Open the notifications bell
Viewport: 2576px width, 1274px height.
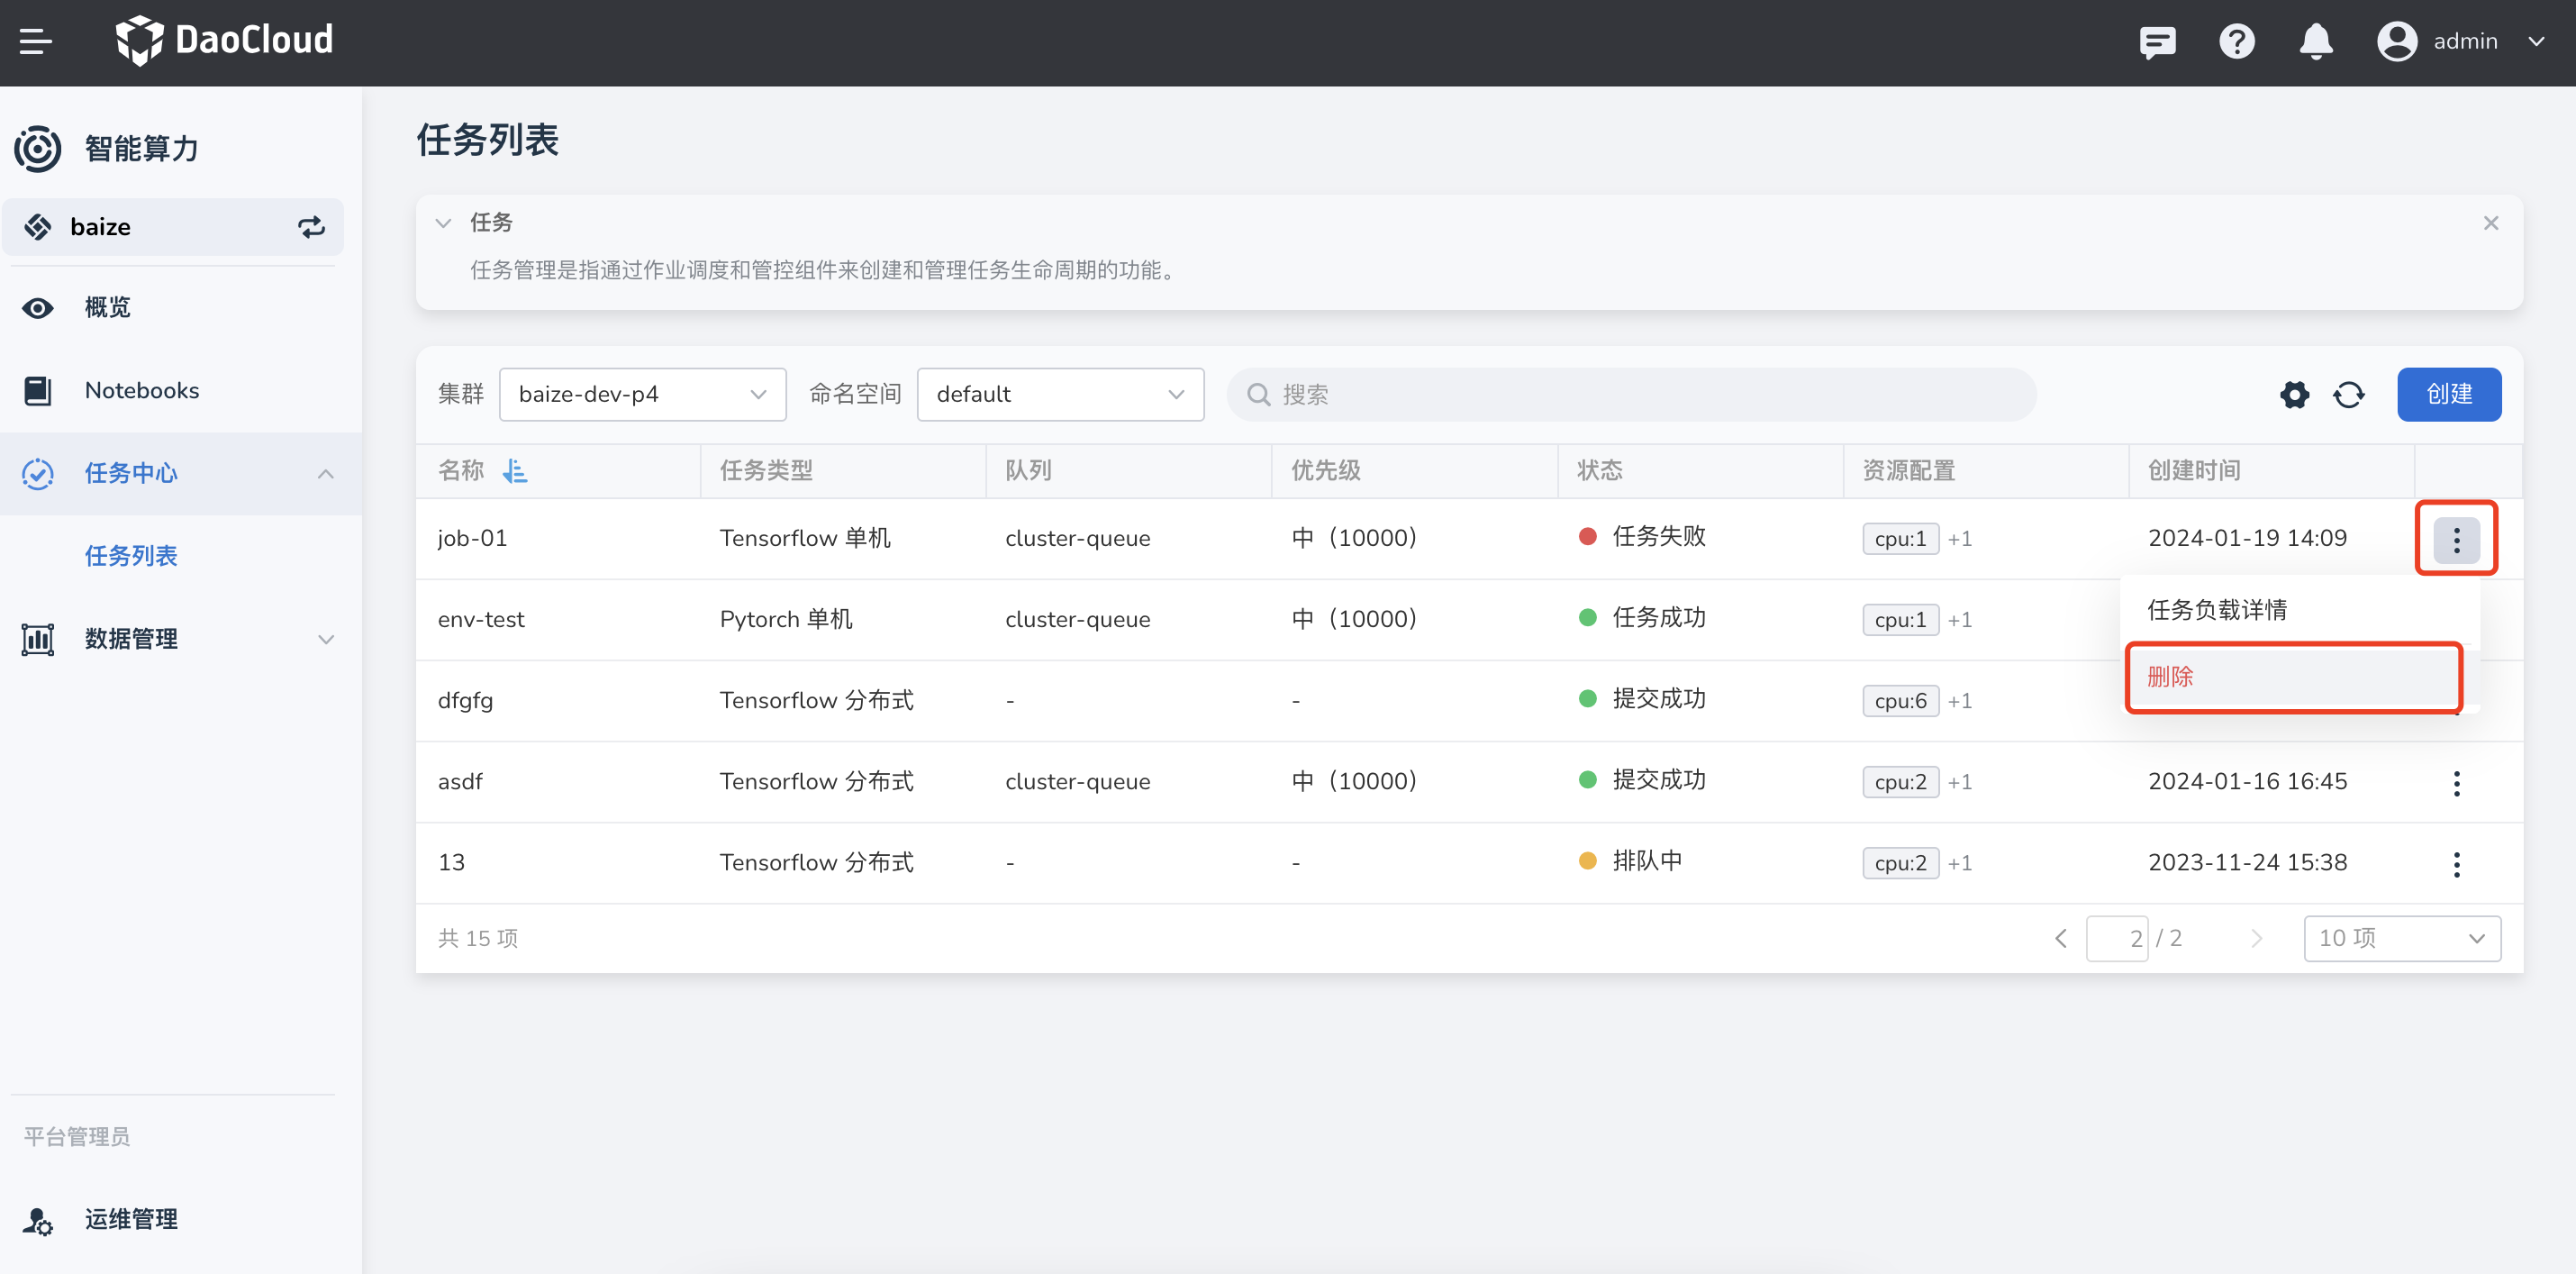(x=2315, y=41)
